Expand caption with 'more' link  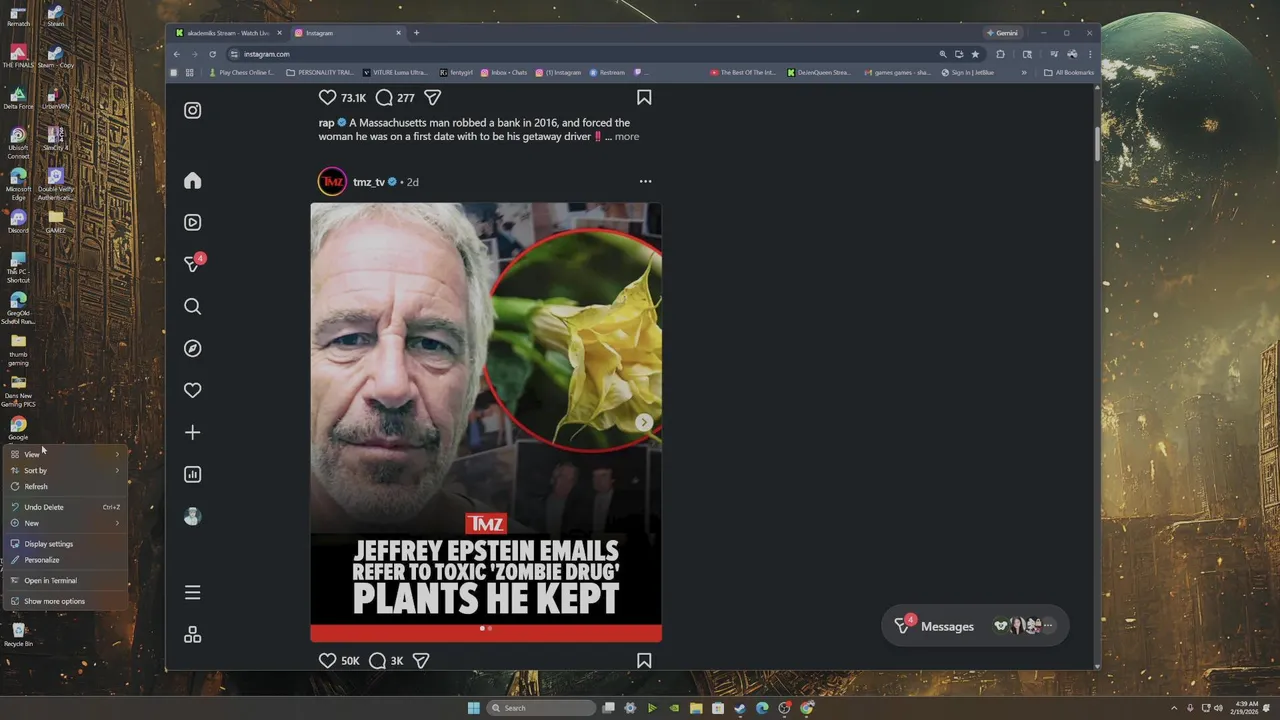(627, 137)
